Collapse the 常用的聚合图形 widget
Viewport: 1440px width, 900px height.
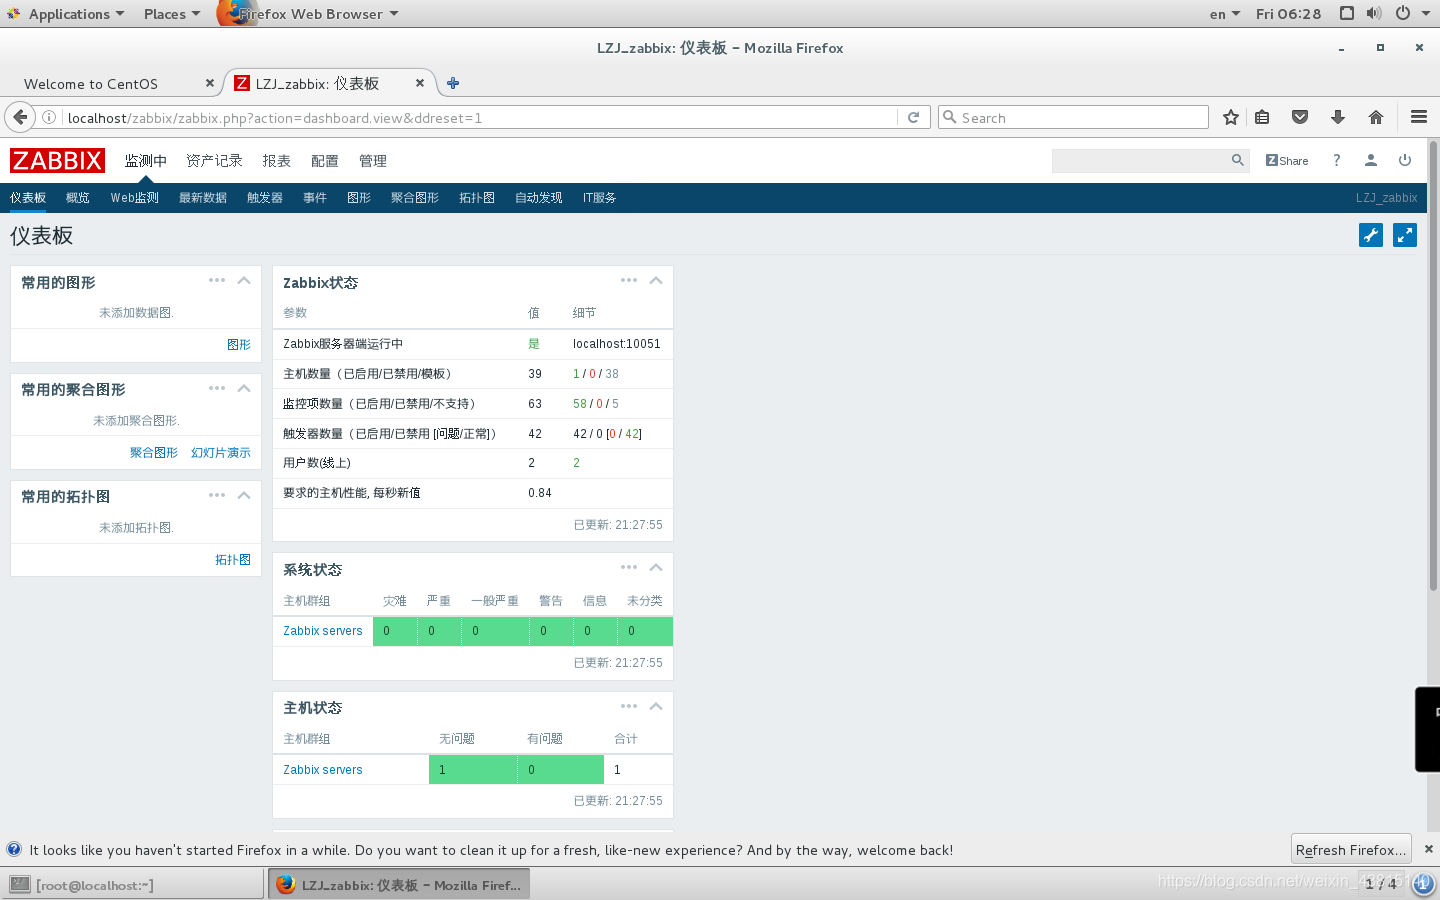click(x=244, y=388)
